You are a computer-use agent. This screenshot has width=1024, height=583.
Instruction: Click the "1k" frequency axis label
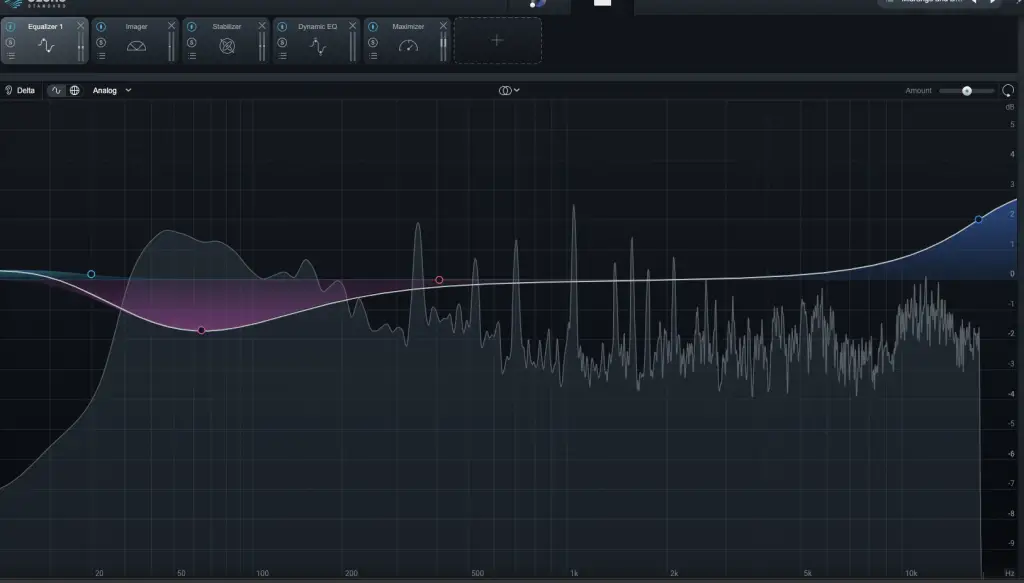pyautogui.click(x=574, y=573)
